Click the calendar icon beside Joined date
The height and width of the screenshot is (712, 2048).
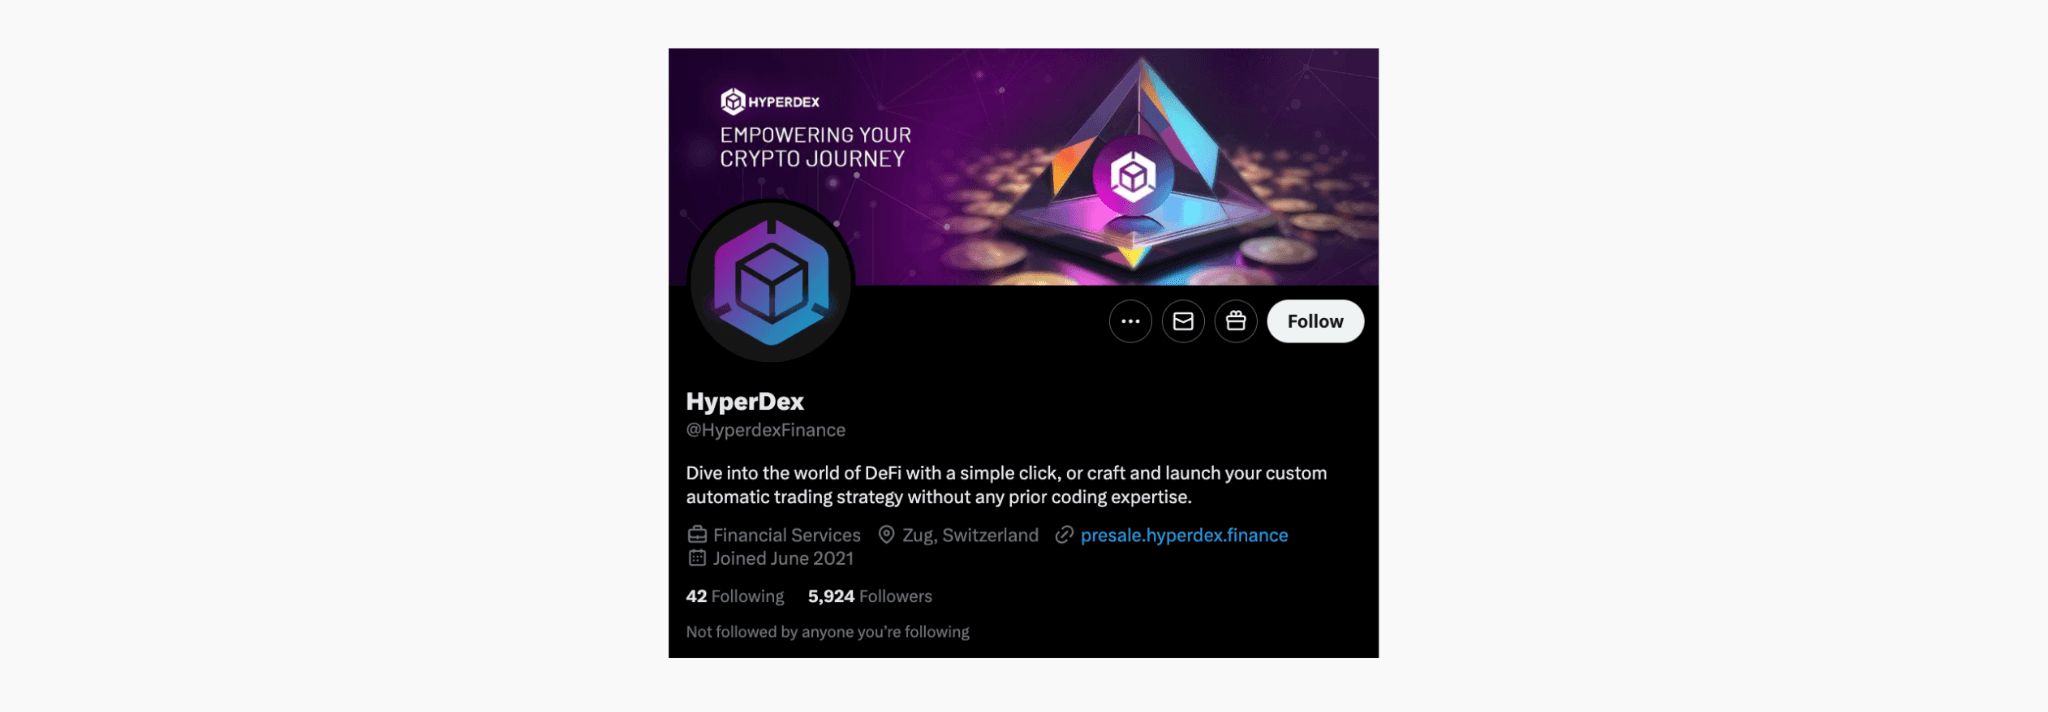point(697,558)
